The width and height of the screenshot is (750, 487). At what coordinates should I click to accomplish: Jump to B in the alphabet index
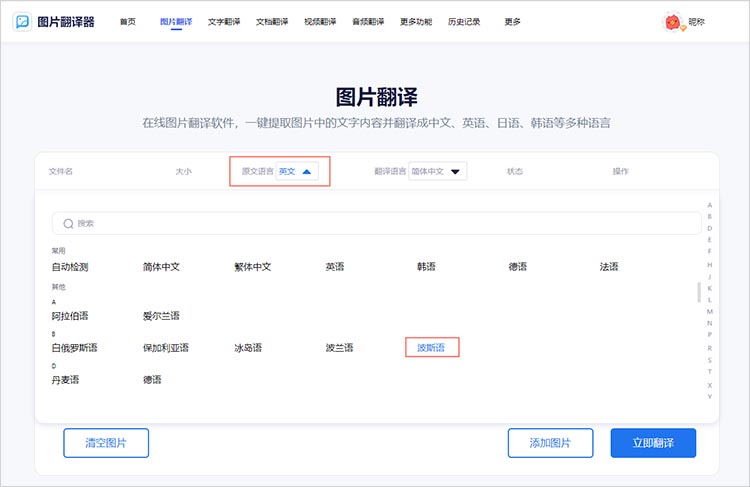pos(710,216)
